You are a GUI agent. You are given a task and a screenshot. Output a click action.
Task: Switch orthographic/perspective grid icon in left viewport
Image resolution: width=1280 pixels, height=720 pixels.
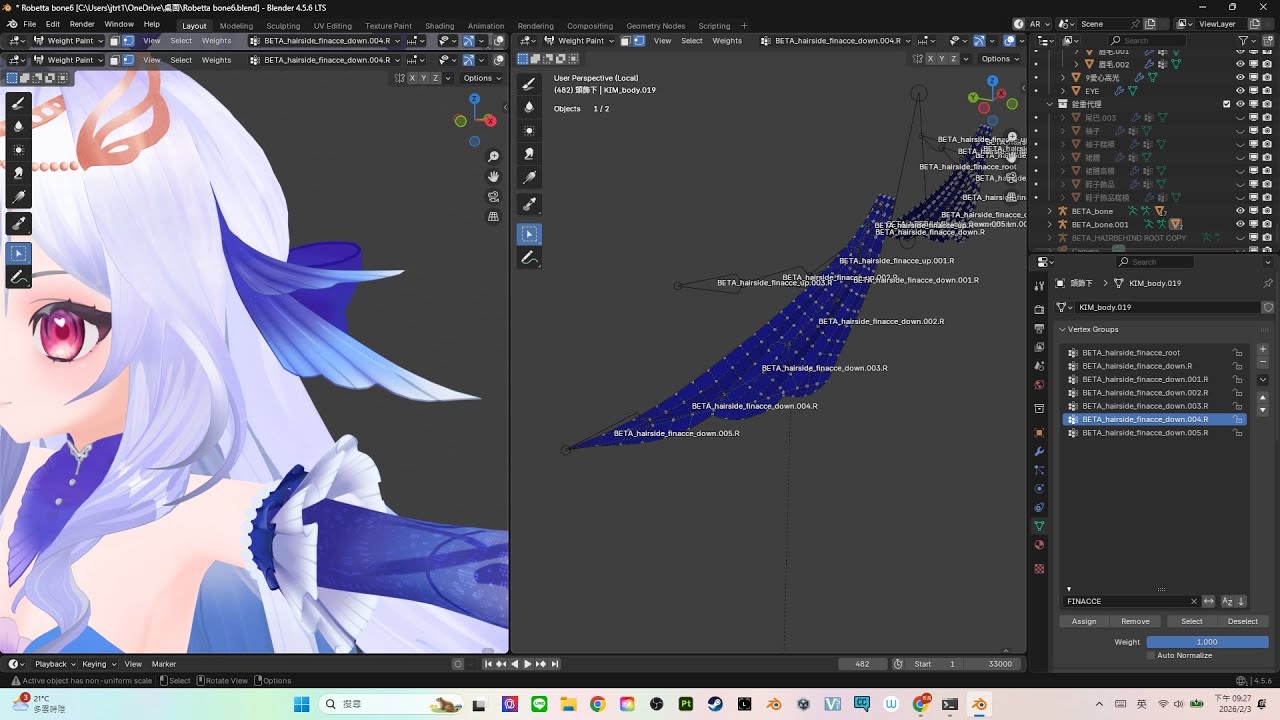tap(494, 217)
